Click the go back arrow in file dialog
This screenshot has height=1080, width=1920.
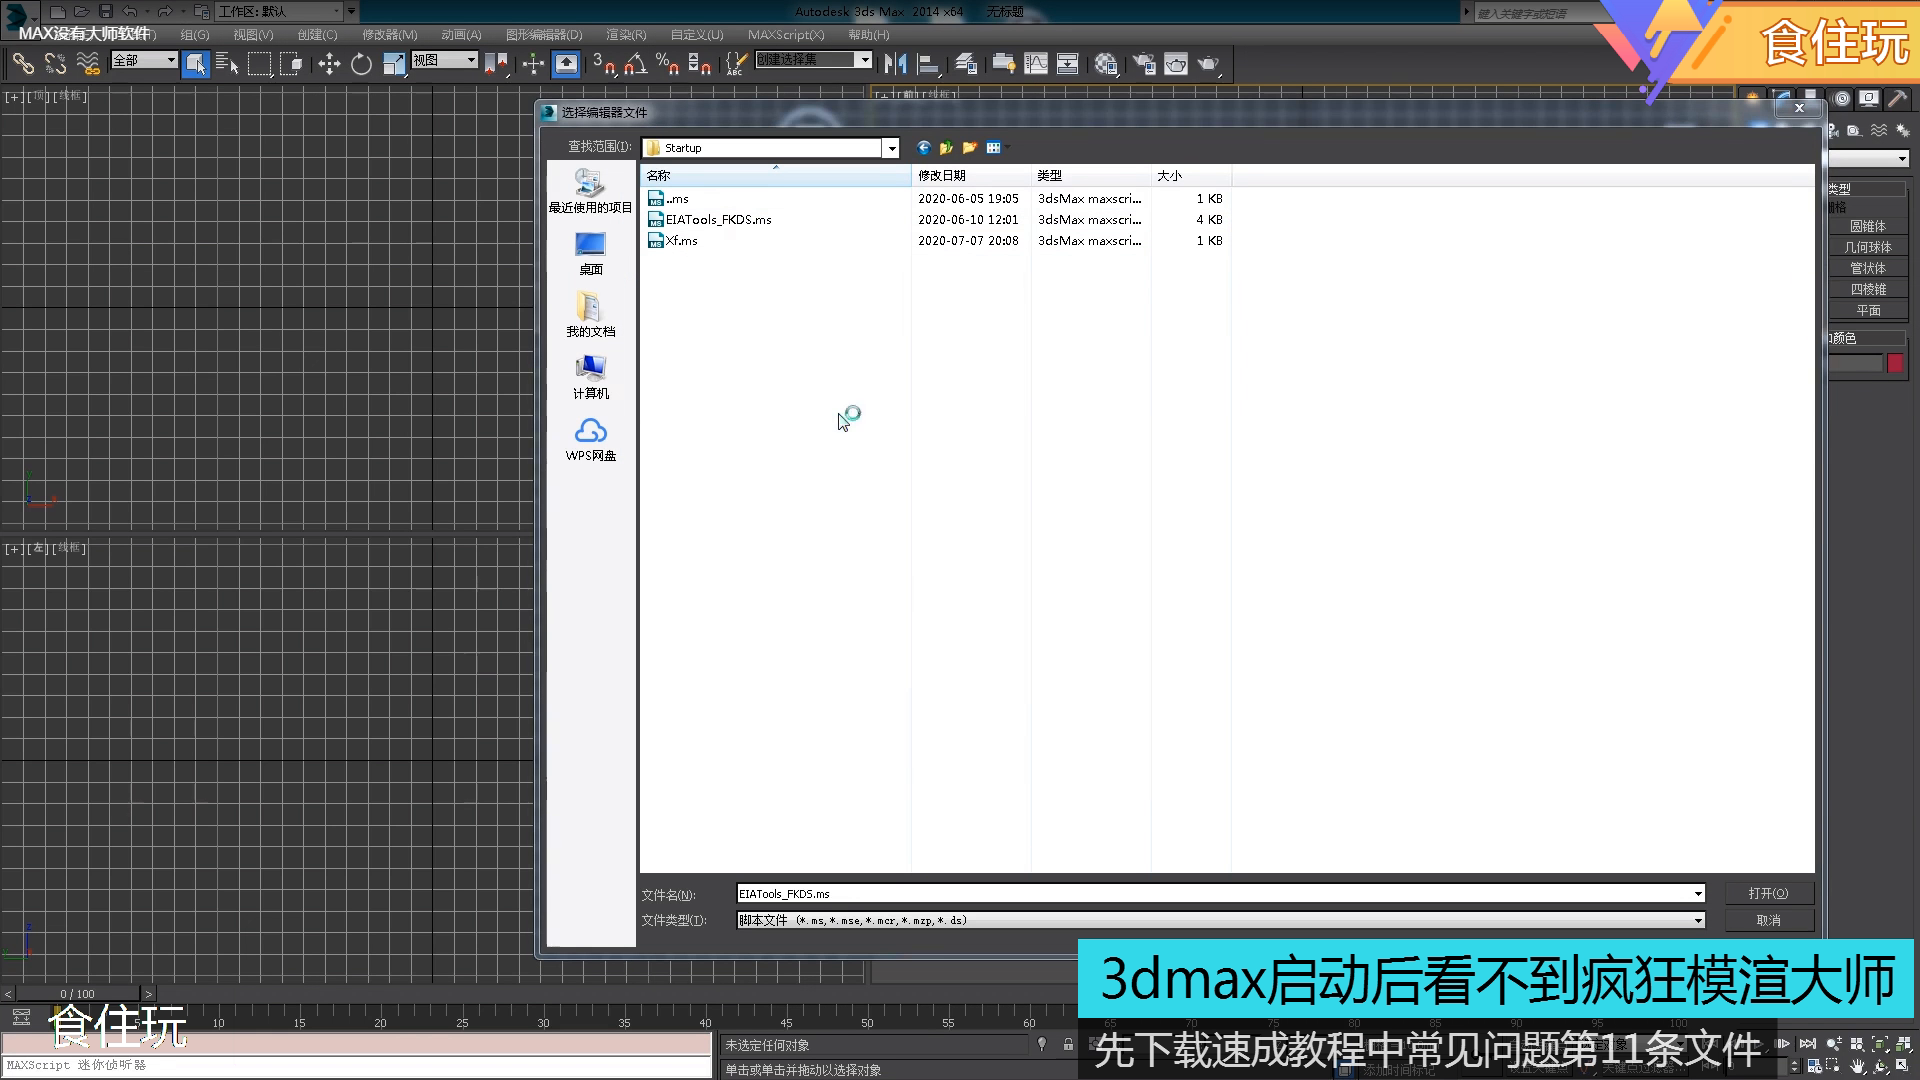(x=923, y=148)
